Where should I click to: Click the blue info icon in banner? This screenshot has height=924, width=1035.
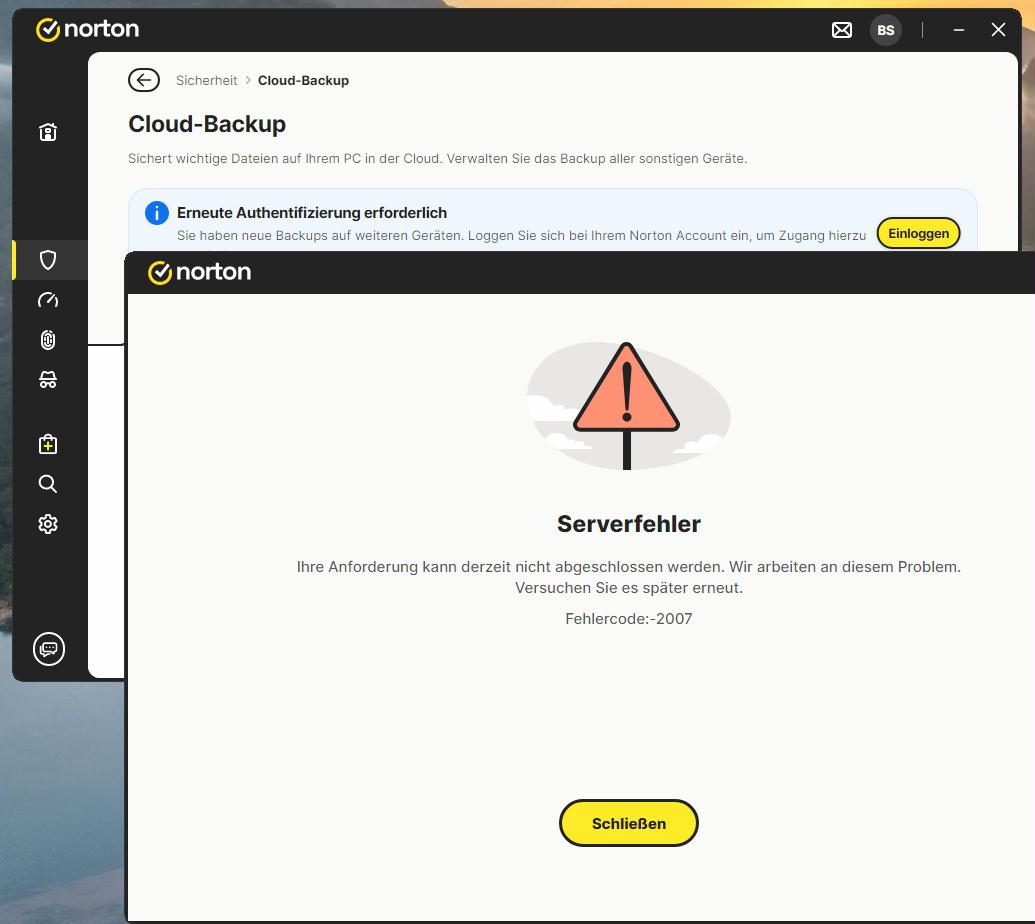156,213
